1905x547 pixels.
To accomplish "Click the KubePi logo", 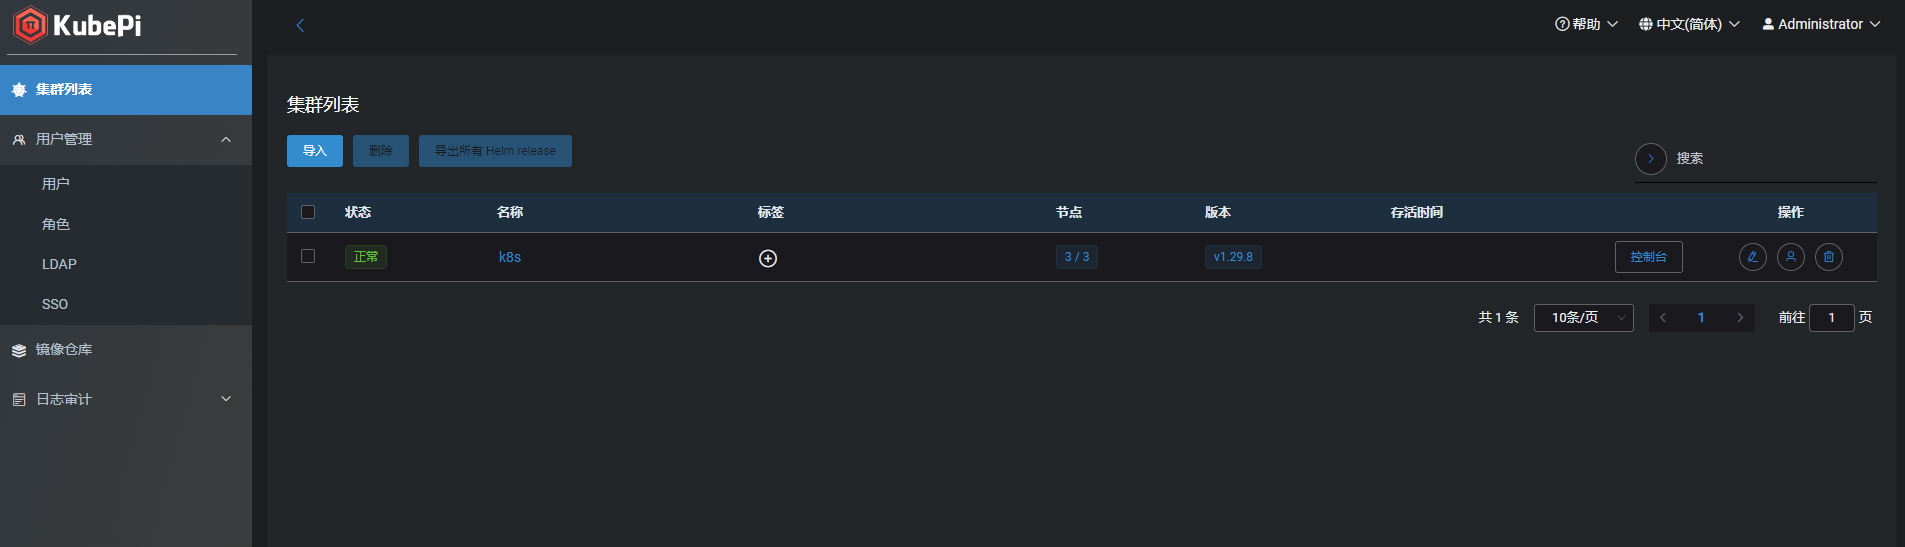I will (78, 25).
